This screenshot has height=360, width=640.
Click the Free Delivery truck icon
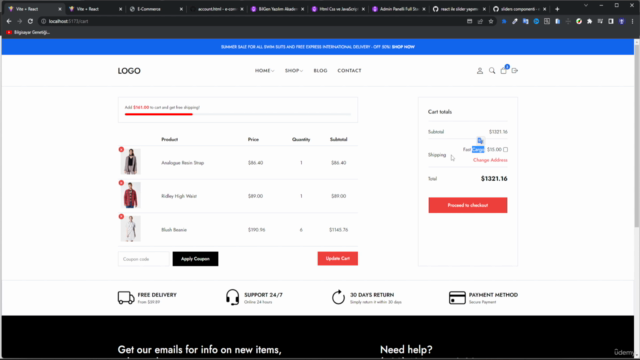coord(126,298)
